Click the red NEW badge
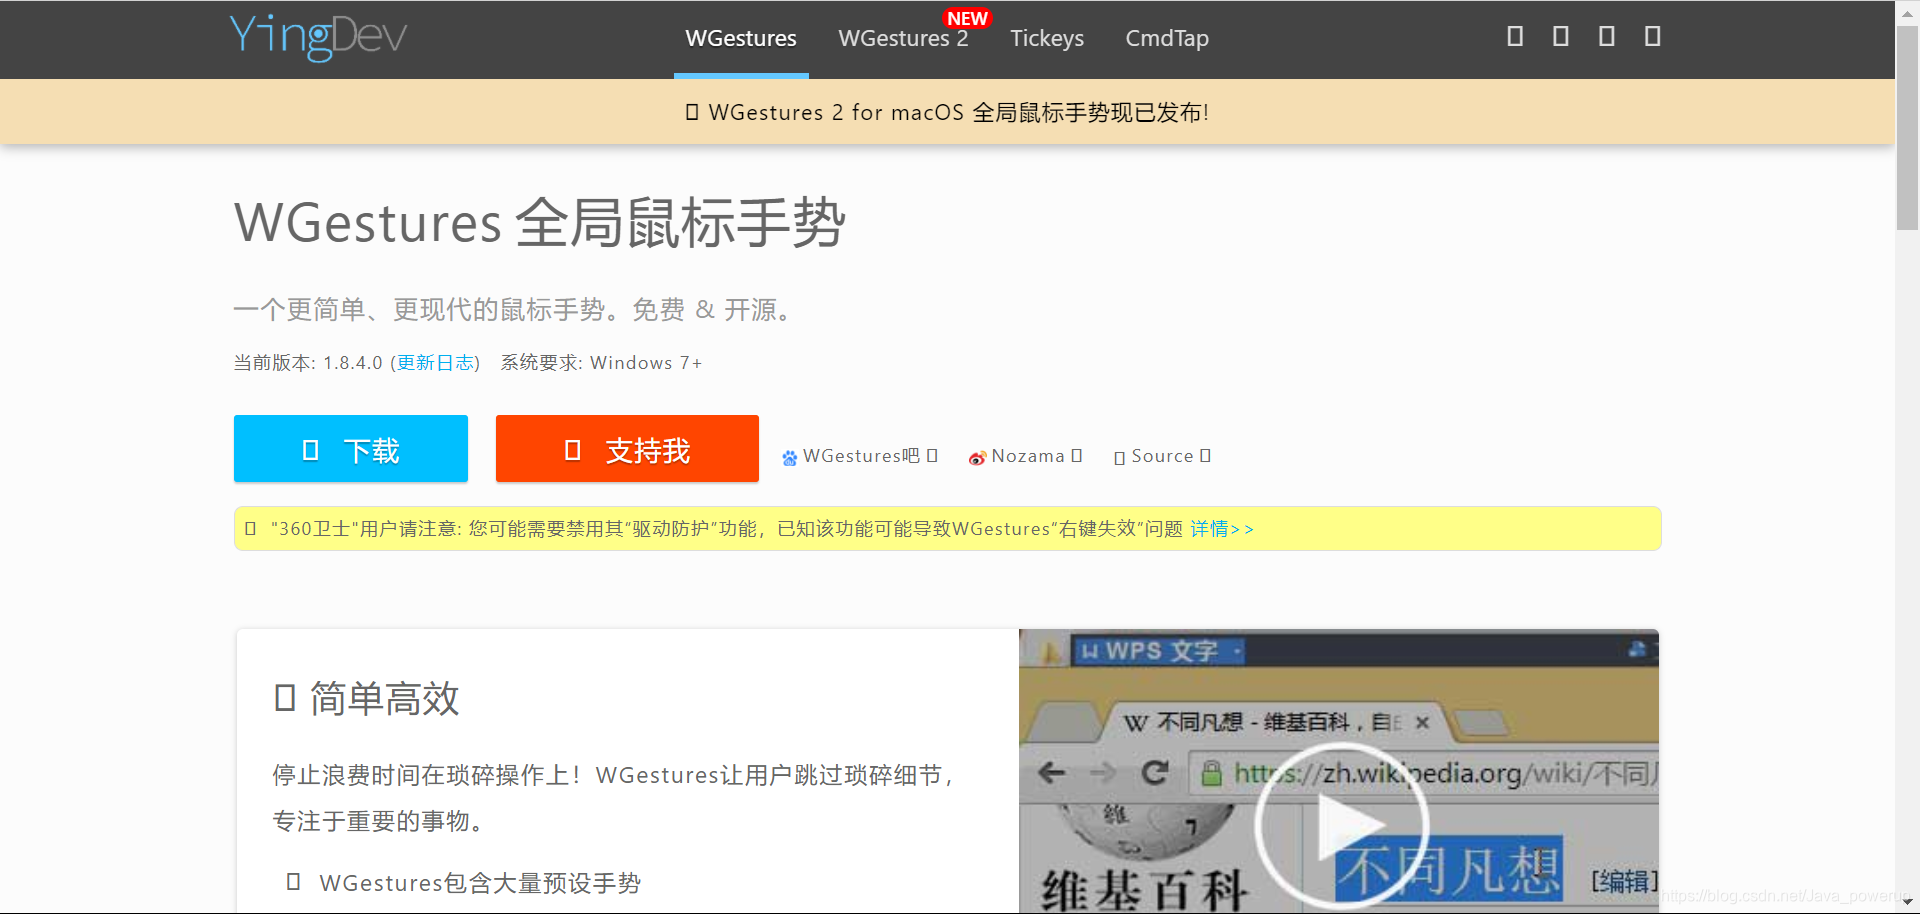Screen dimensions: 1920x914 967,18
